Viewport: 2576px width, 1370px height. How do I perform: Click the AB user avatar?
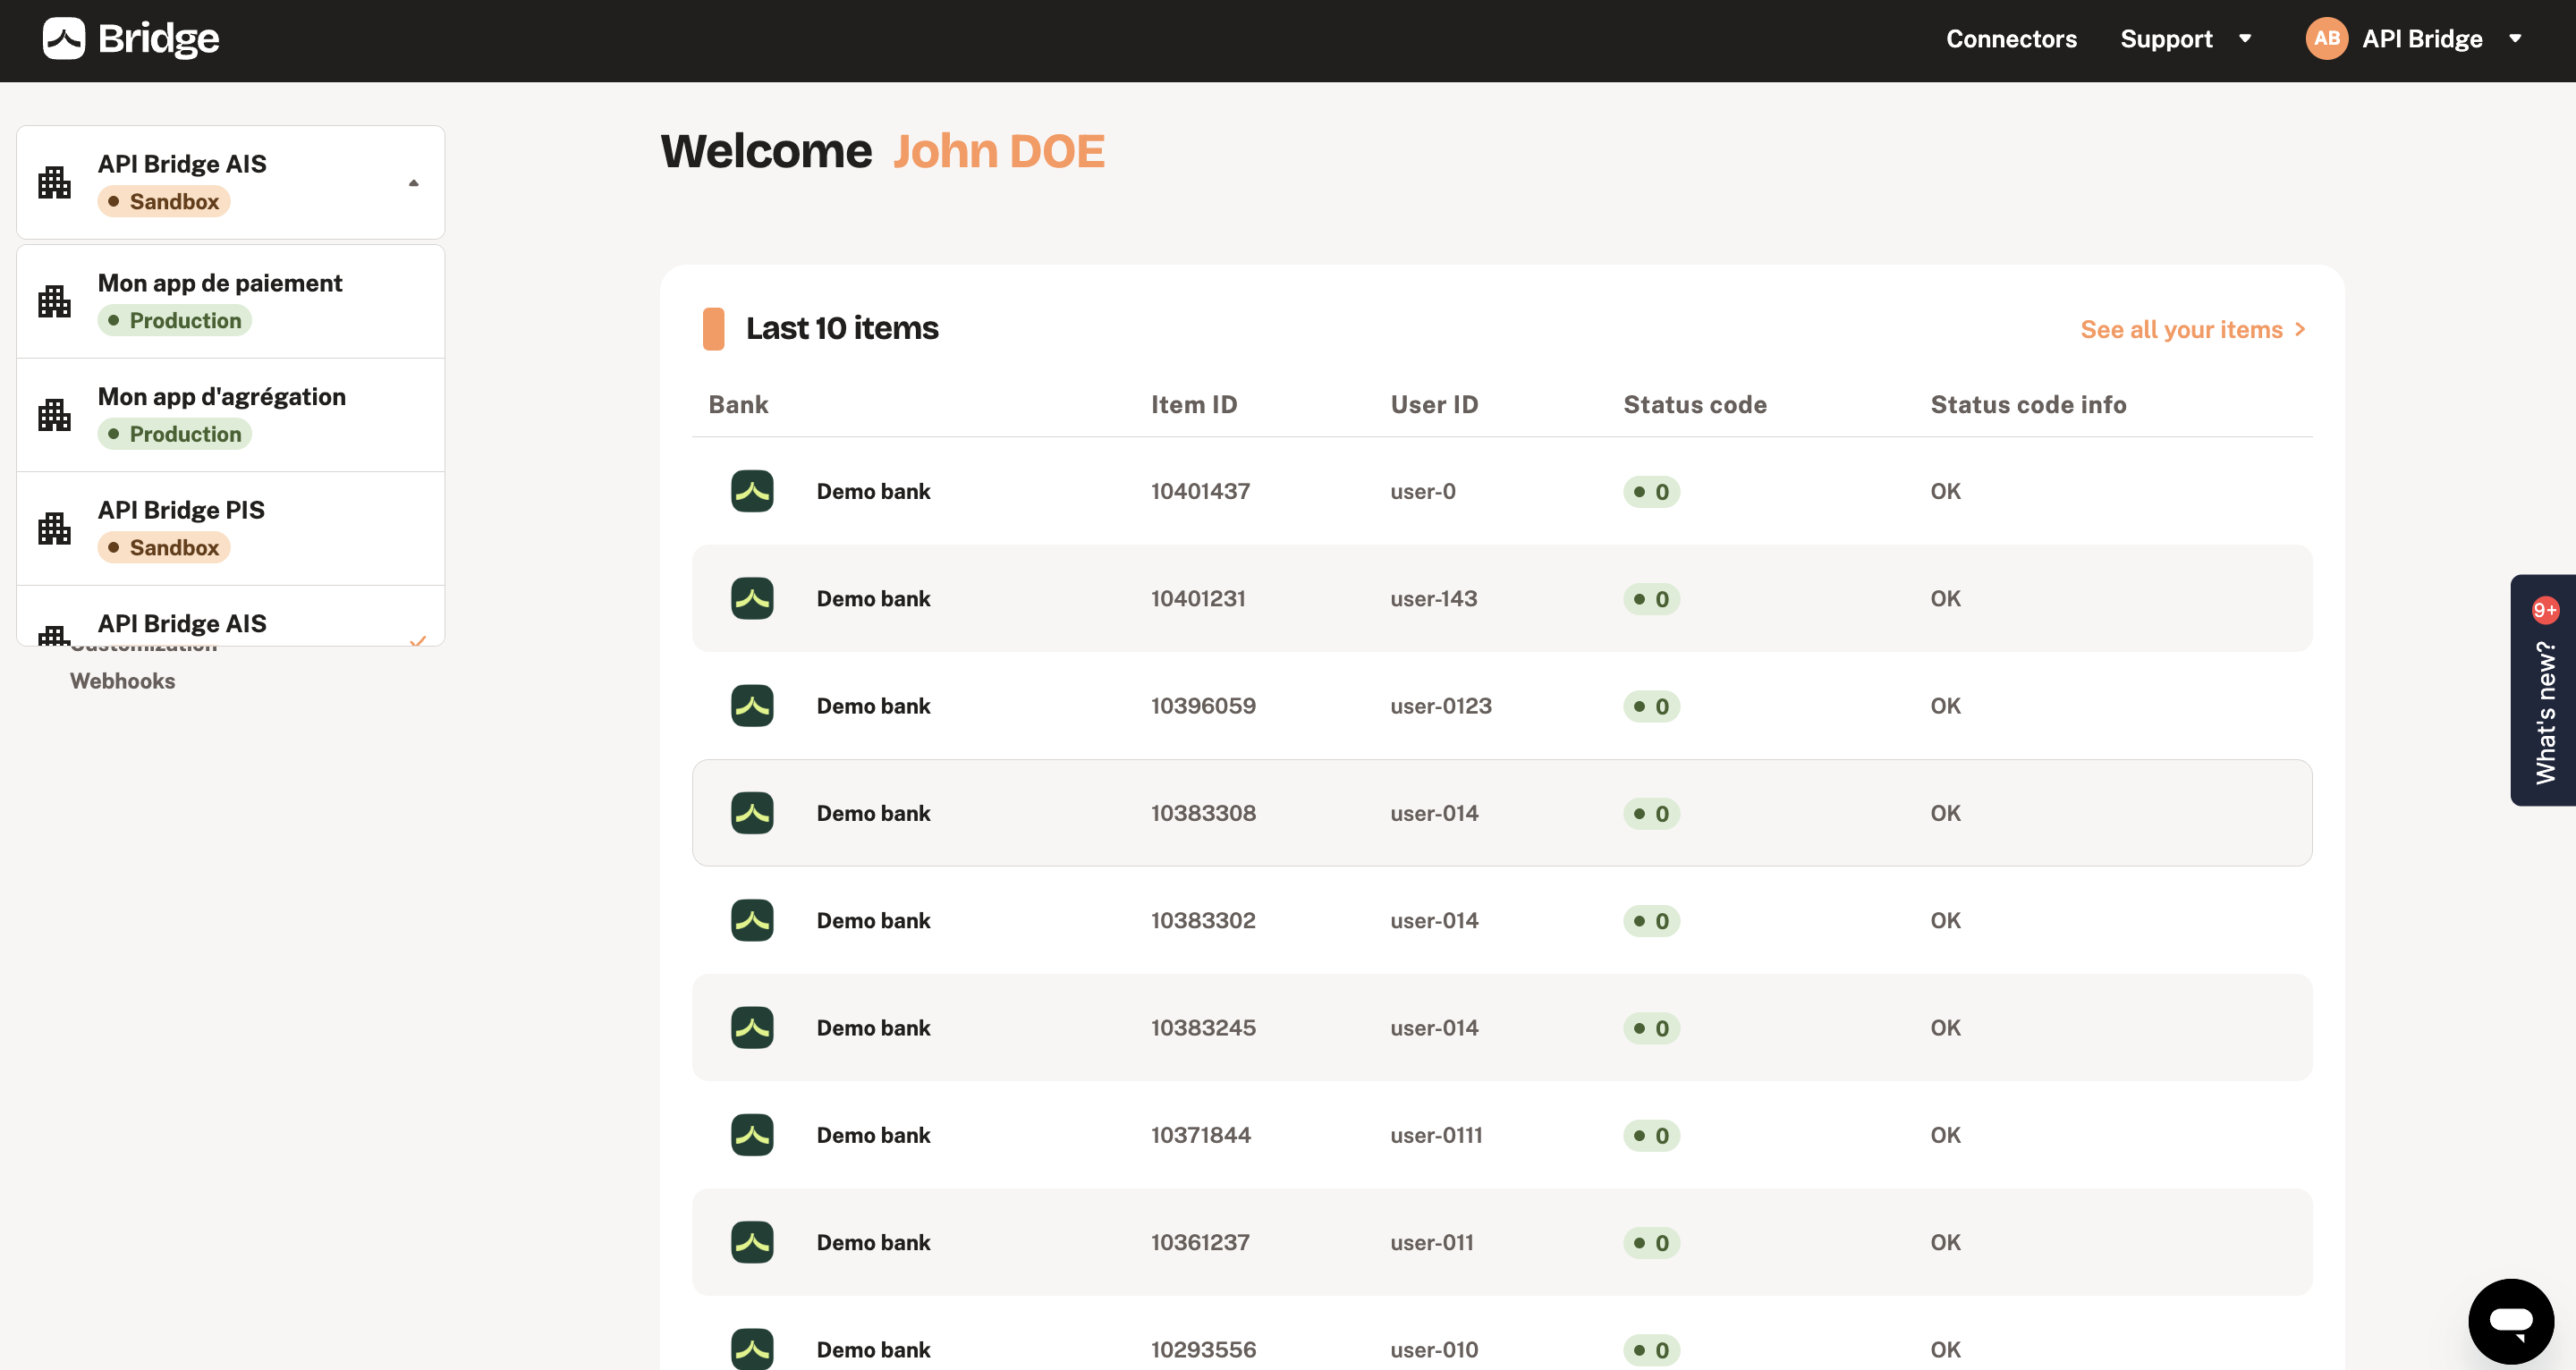pyautogui.click(x=2326, y=39)
